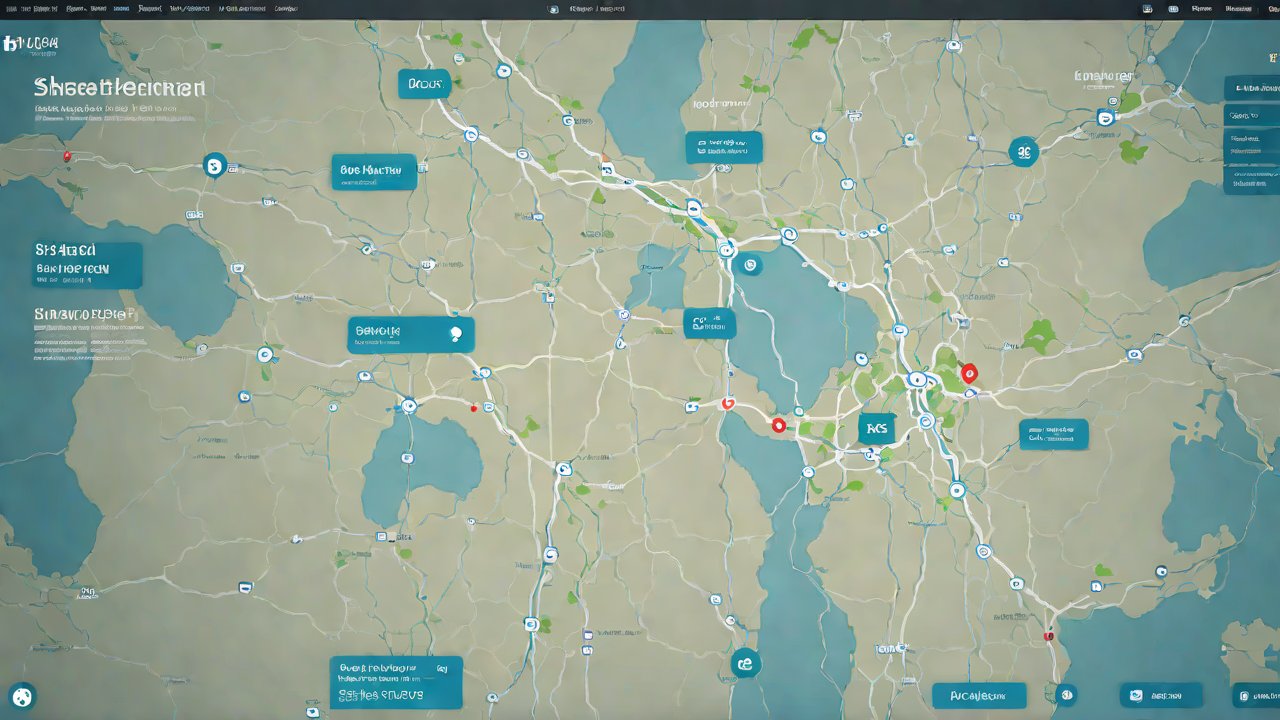The height and width of the screenshot is (720, 1280).
Task: Open the teal info panel on the left side
Action: pyautogui.click(x=87, y=265)
